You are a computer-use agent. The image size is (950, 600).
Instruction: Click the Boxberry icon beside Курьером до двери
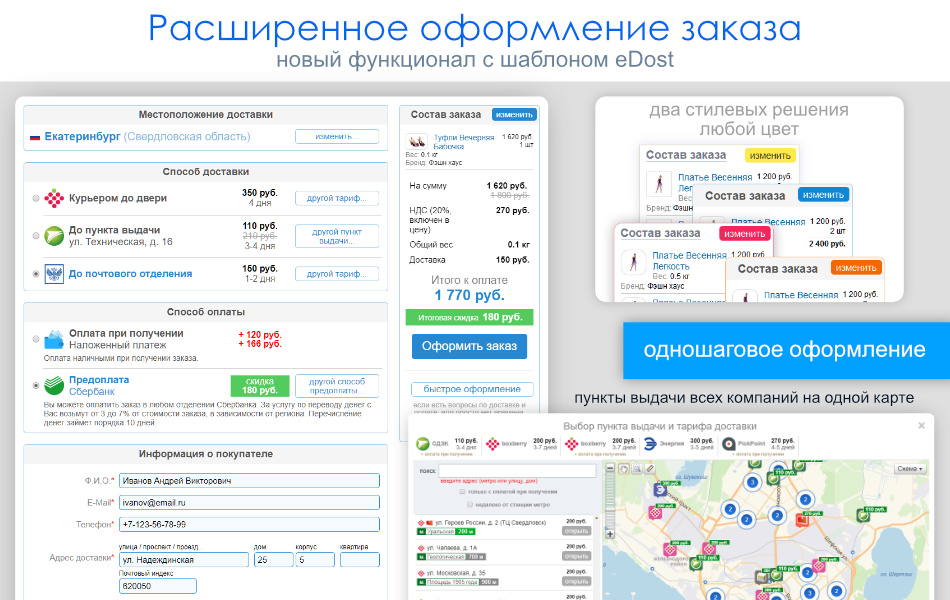[x=52, y=196]
